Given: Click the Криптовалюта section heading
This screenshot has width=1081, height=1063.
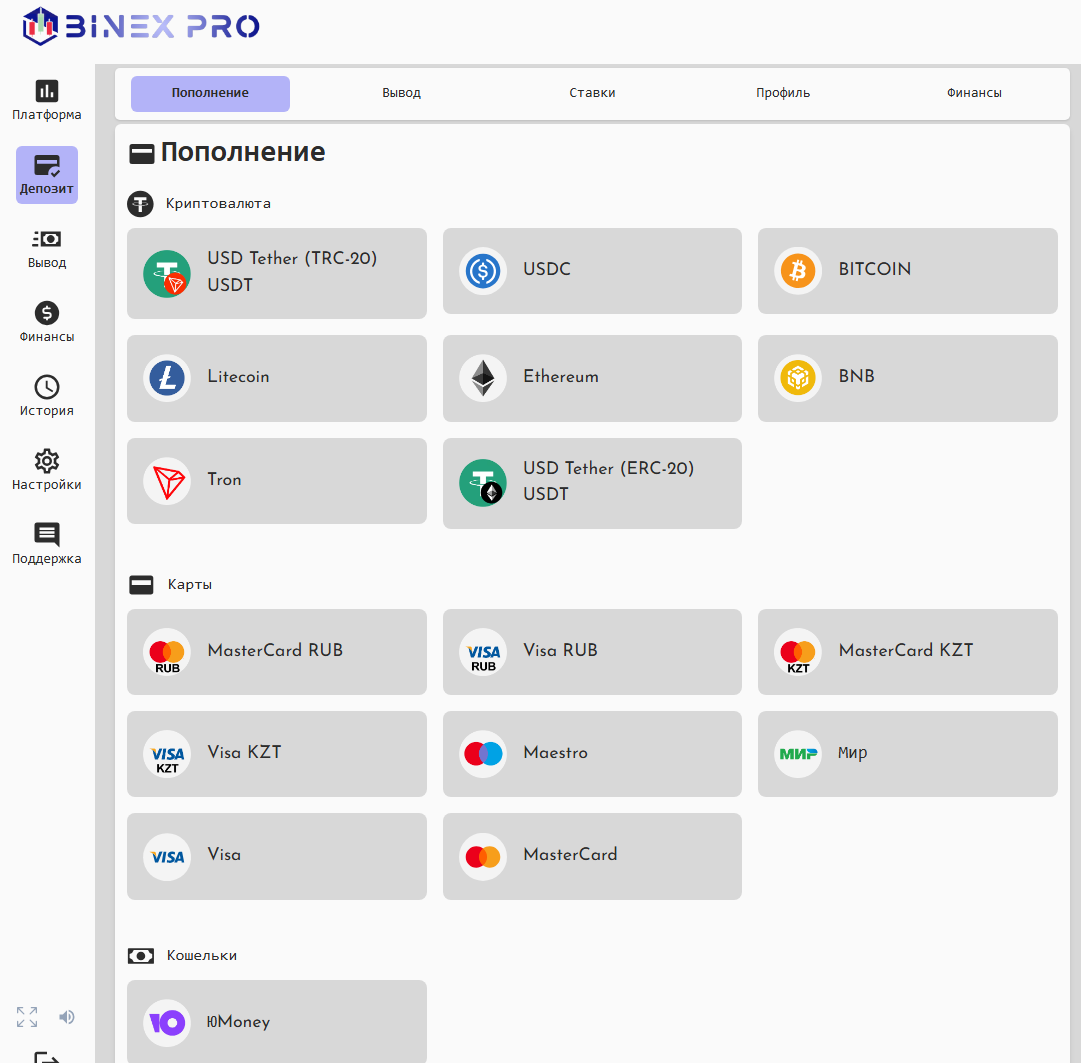Looking at the screenshot, I should click(x=218, y=203).
